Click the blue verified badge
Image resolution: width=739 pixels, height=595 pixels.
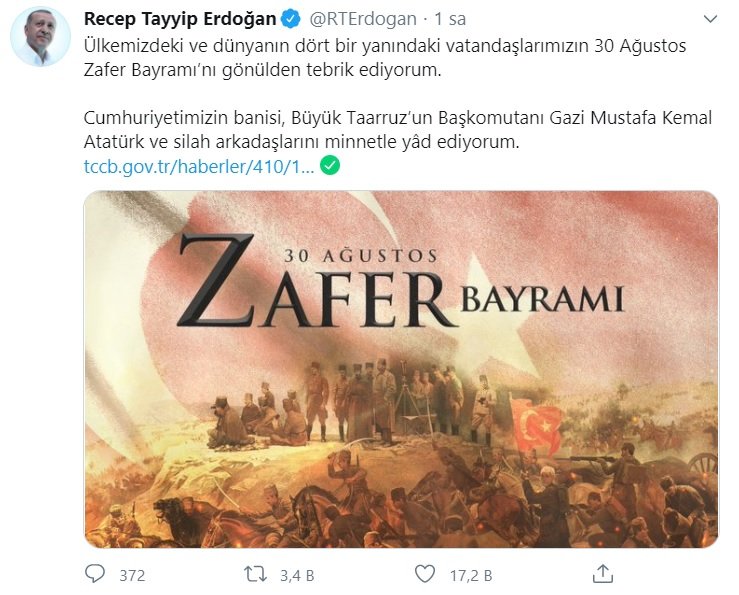[290, 19]
